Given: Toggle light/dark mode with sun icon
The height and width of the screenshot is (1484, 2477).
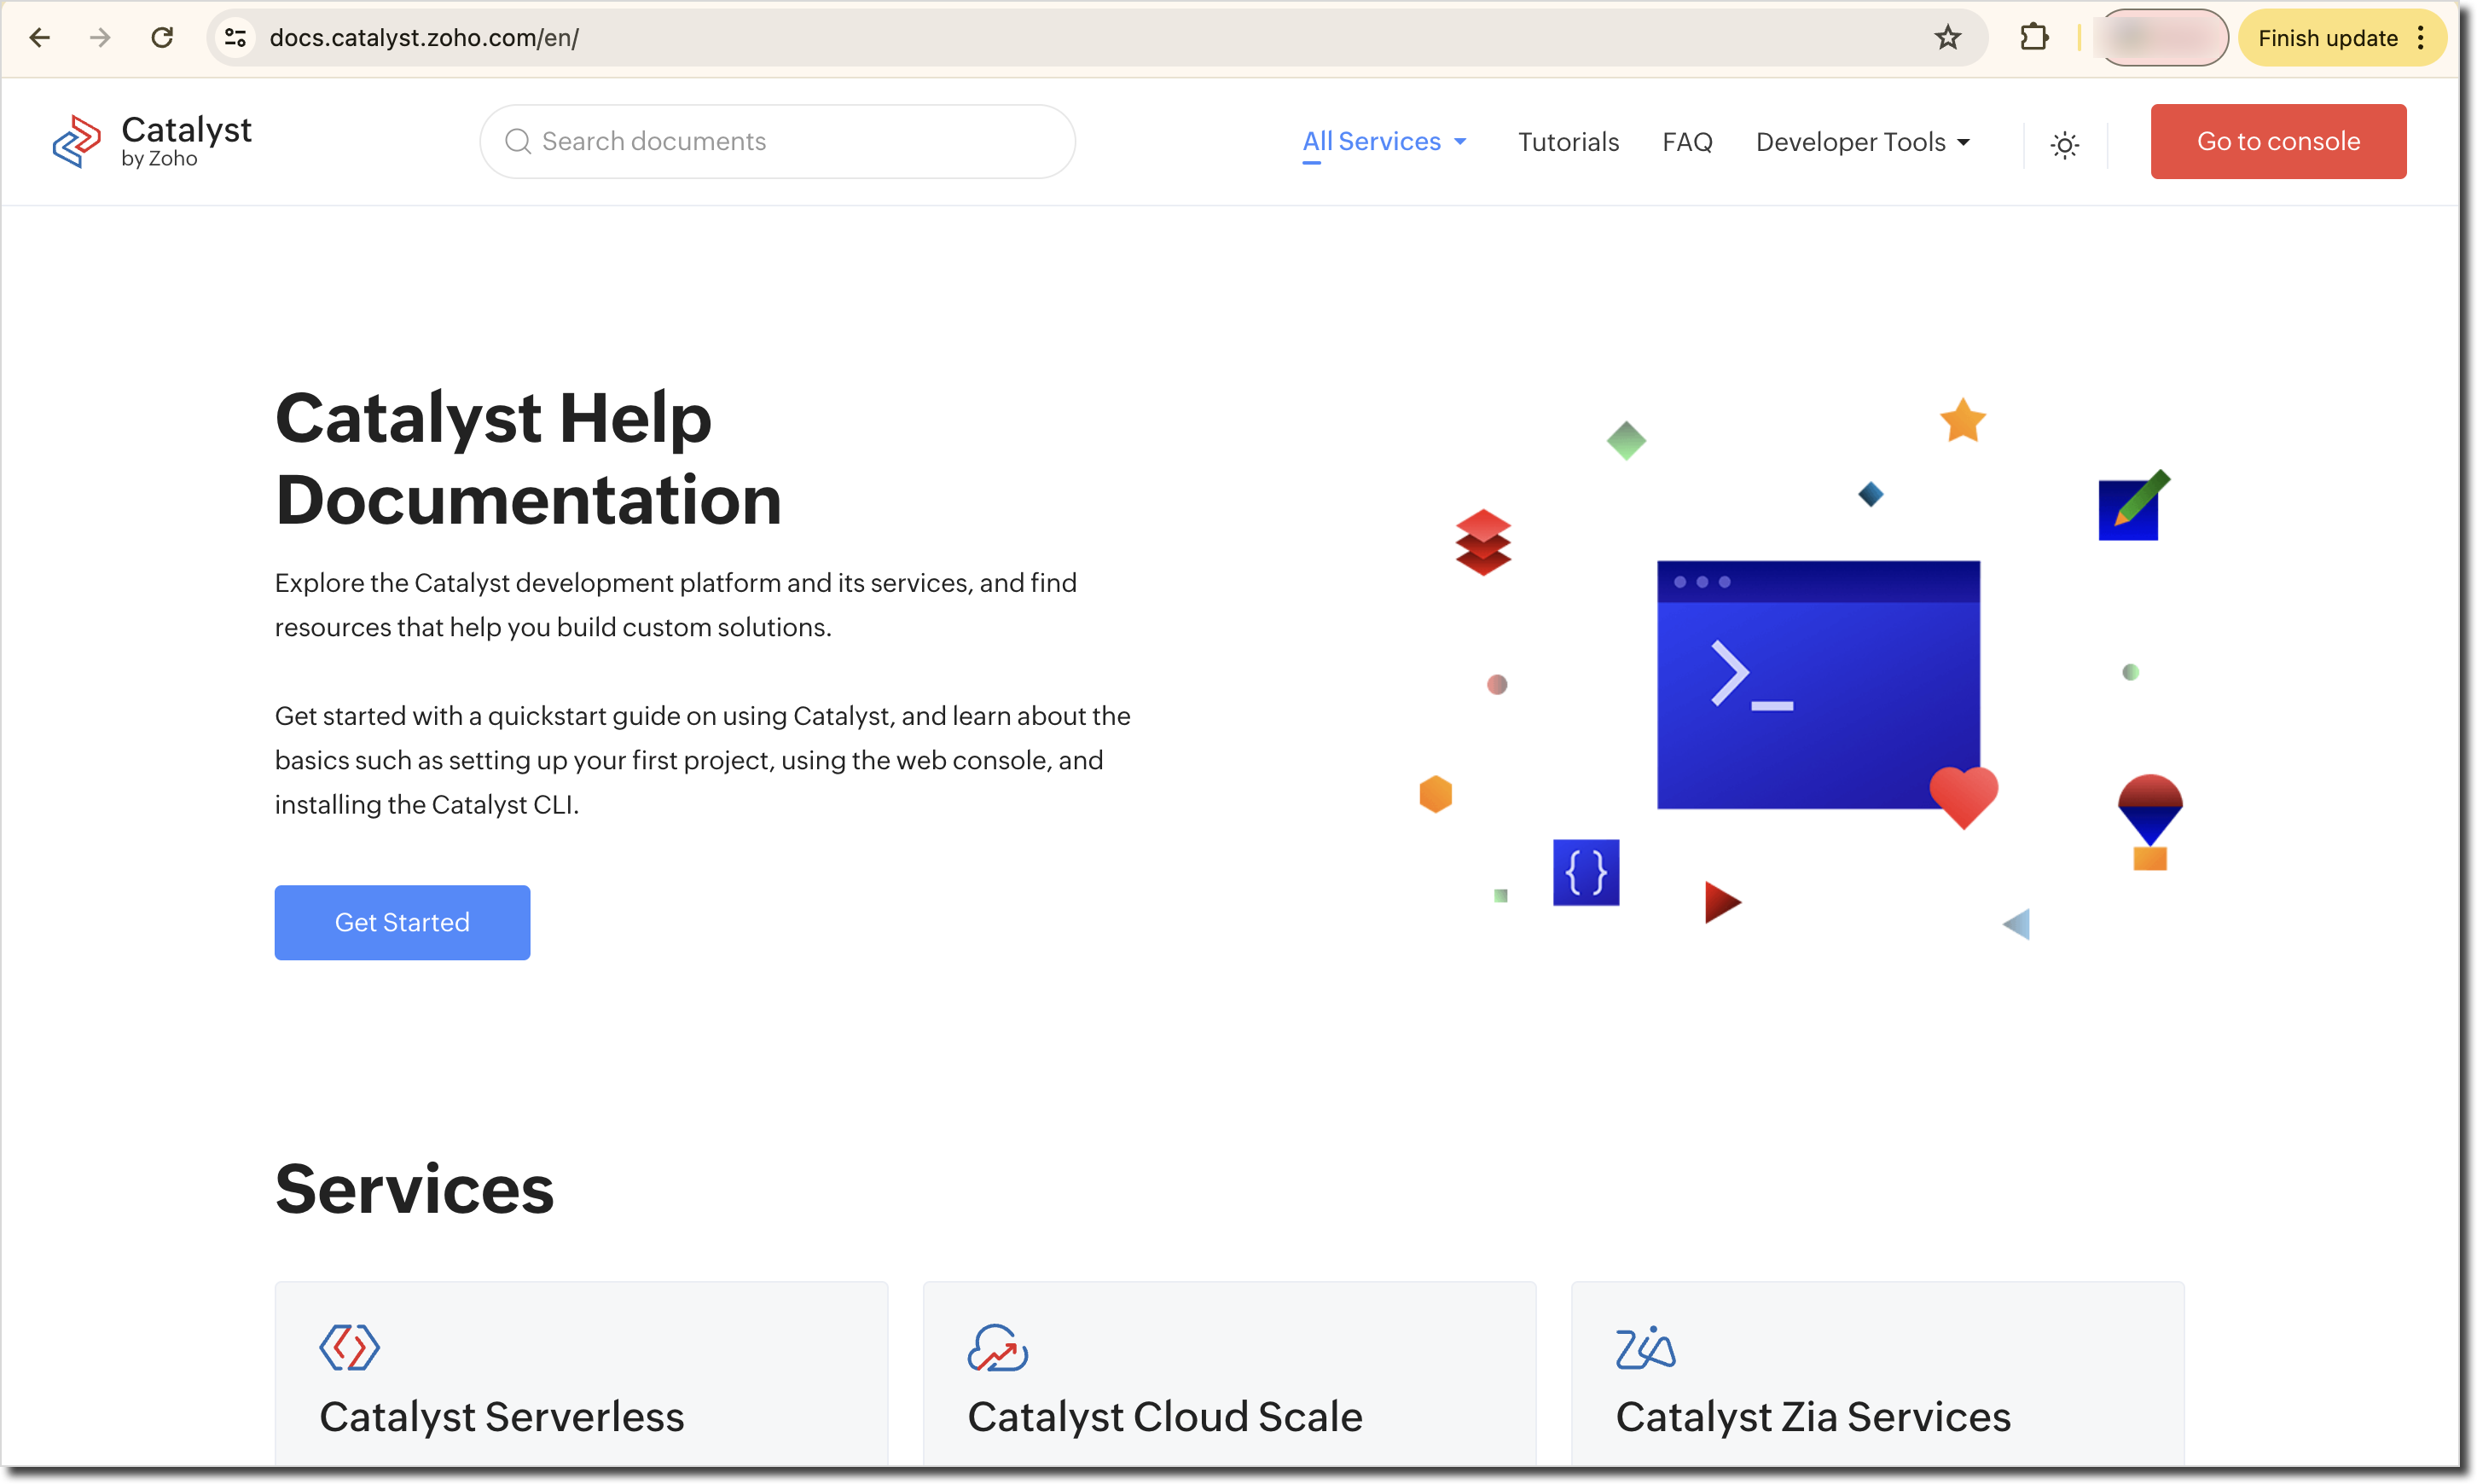Looking at the screenshot, I should 2065,140.
